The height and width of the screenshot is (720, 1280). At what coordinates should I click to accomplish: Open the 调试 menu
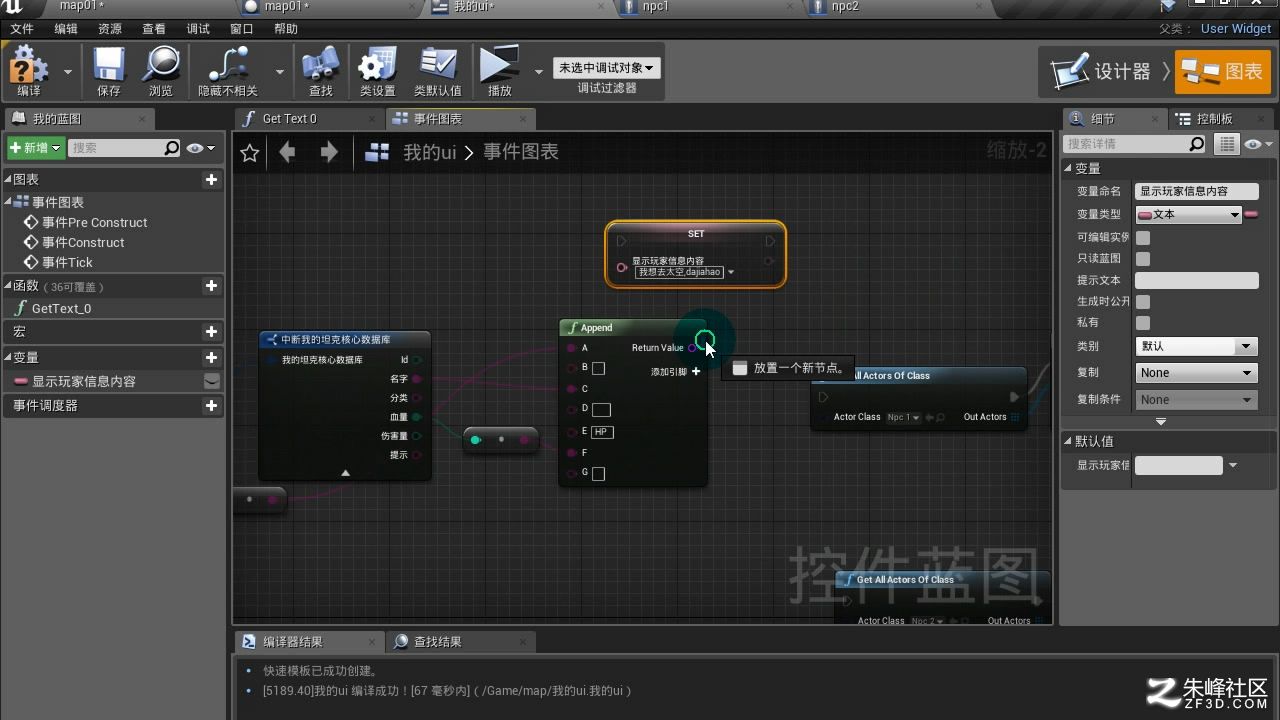click(198, 29)
